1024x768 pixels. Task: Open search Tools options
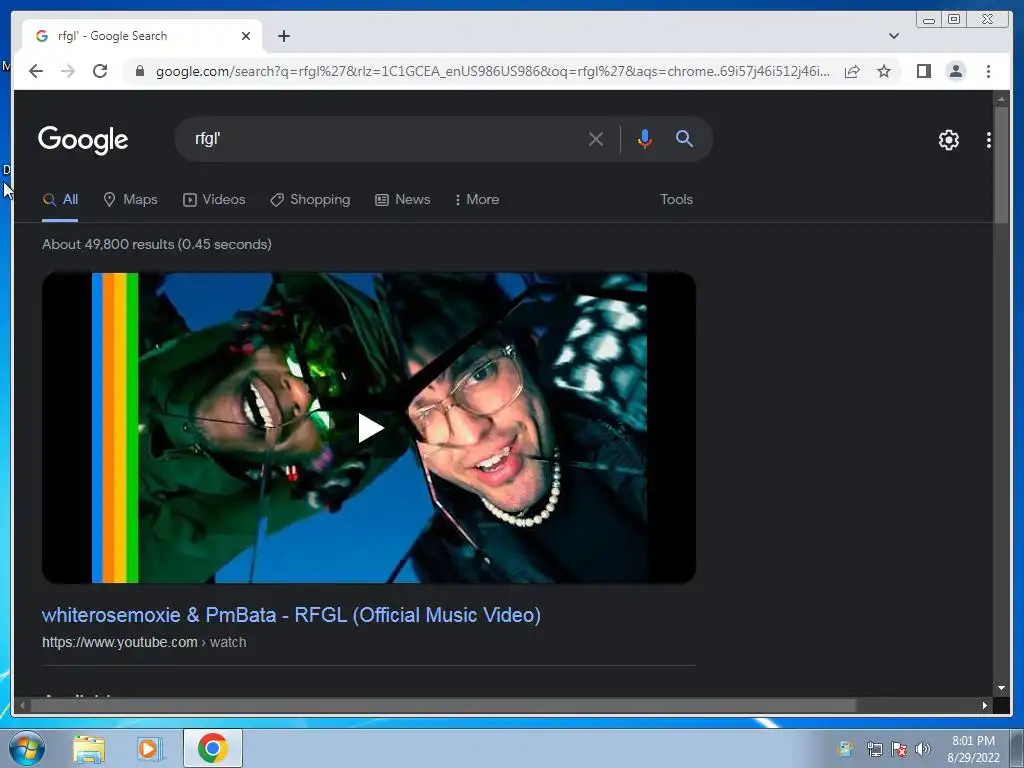[676, 200]
